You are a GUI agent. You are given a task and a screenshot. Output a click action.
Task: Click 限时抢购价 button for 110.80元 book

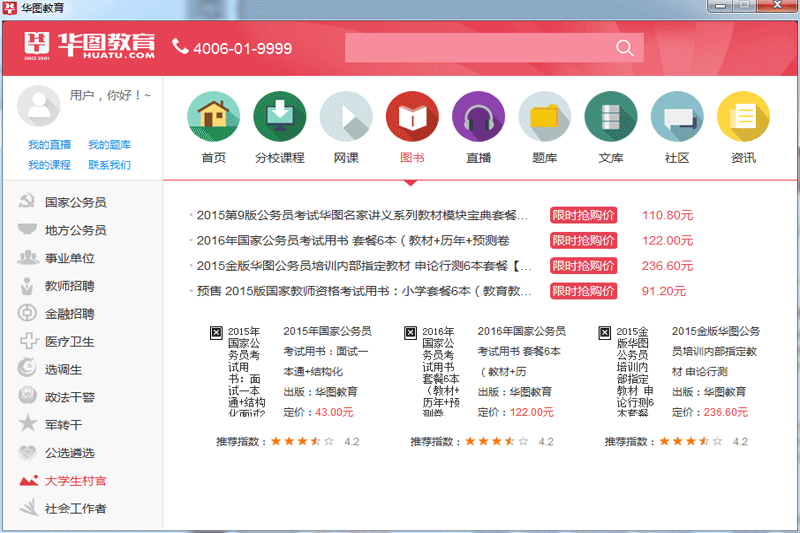point(583,215)
